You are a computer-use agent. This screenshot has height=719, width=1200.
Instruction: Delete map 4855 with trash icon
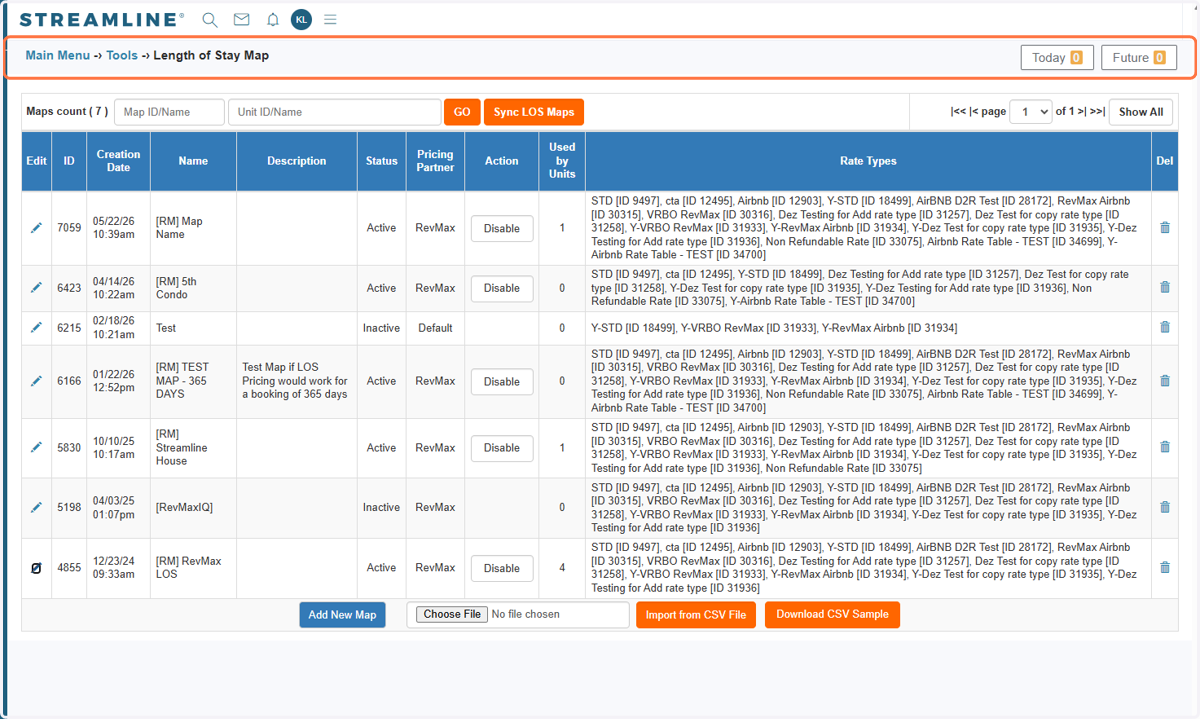(1164, 568)
